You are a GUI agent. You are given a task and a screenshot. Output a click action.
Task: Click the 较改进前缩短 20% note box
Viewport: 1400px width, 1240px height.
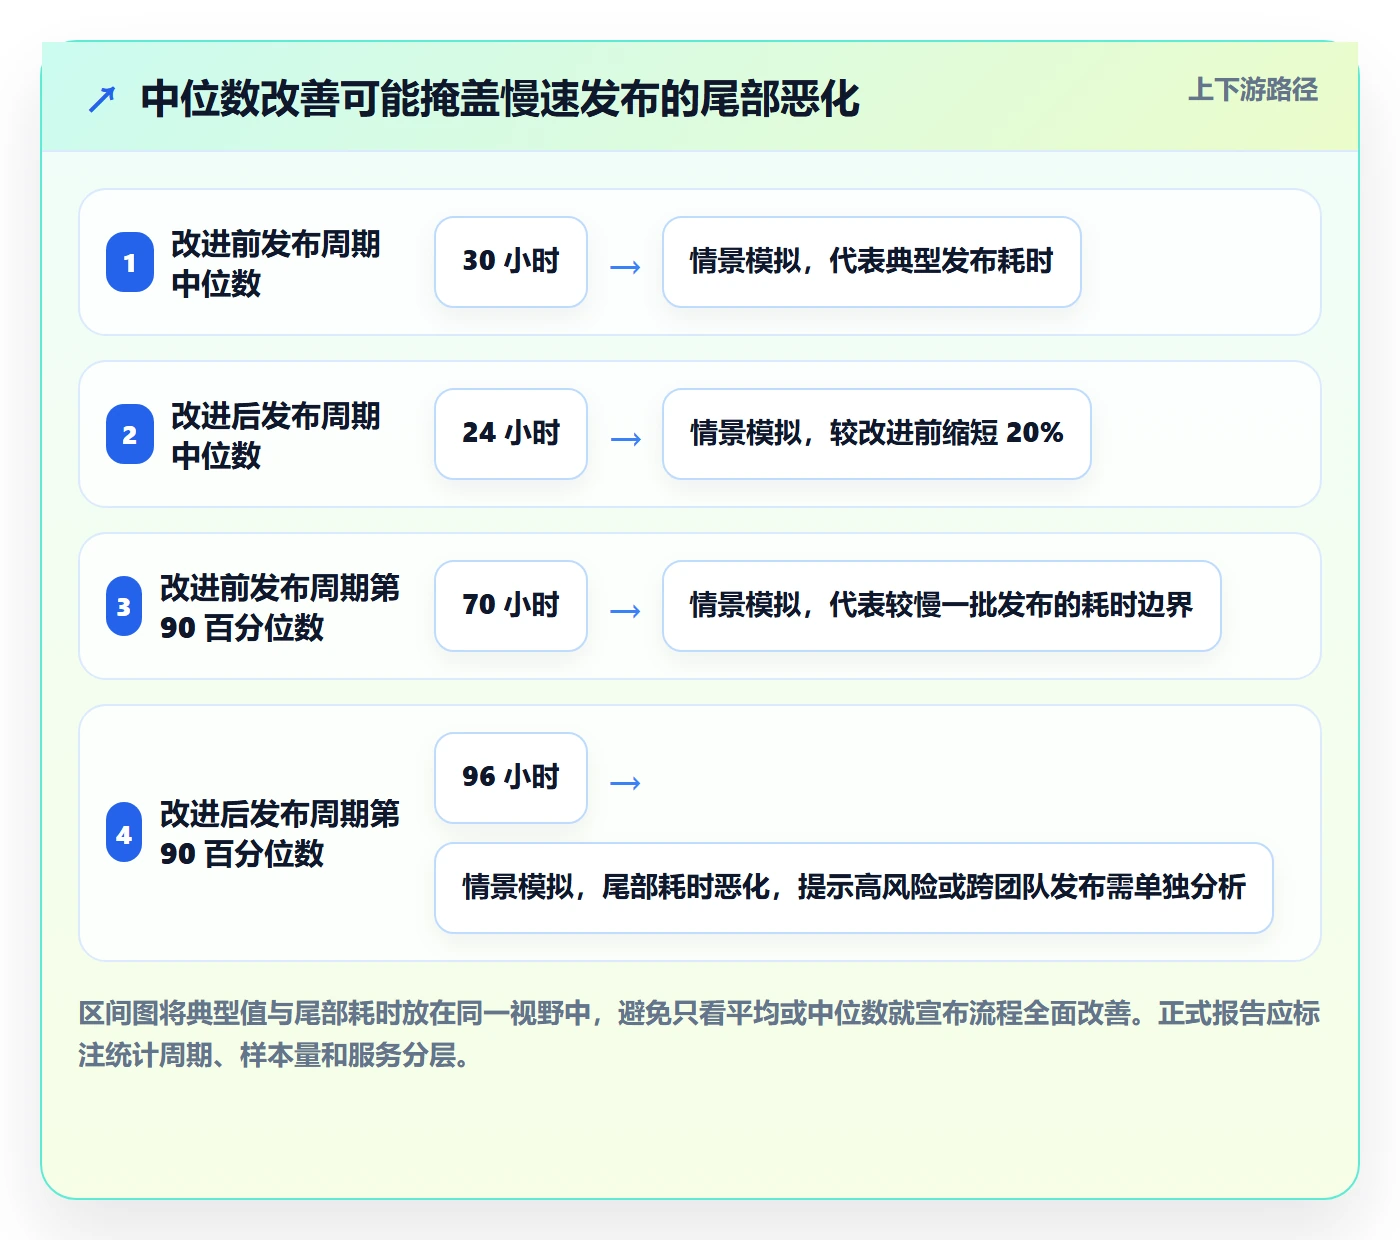[x=877, y=434]
